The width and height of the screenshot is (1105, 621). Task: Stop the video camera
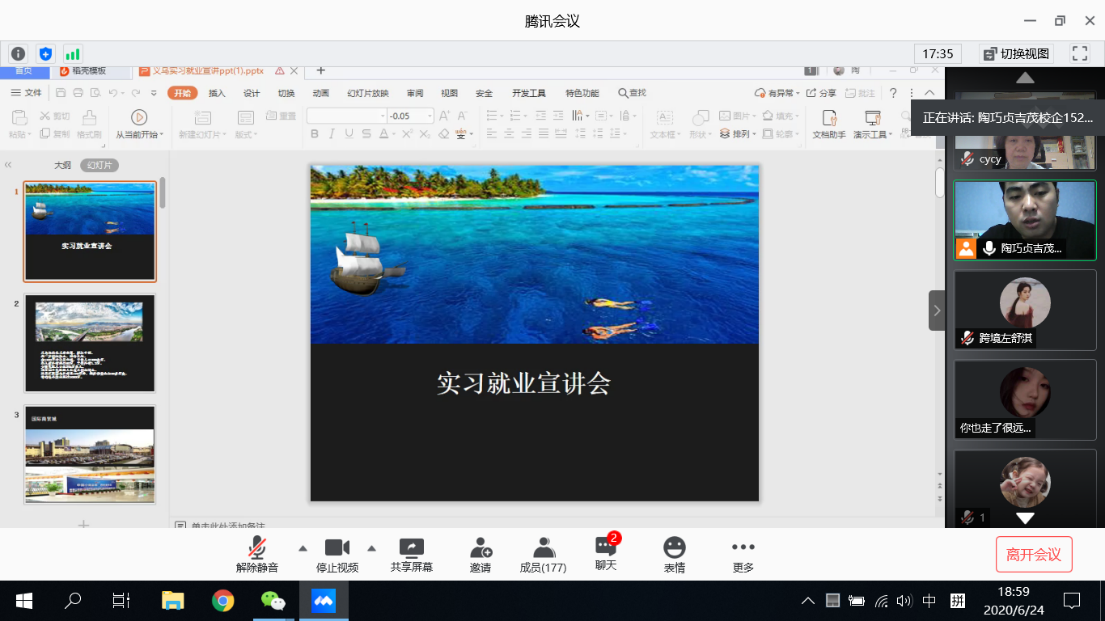(337, 553)
